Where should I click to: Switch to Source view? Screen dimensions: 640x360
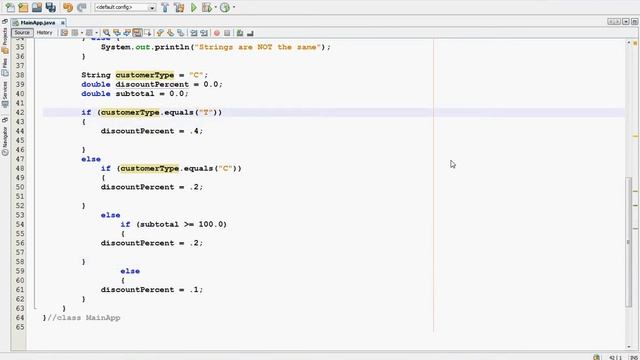[22, 33]
